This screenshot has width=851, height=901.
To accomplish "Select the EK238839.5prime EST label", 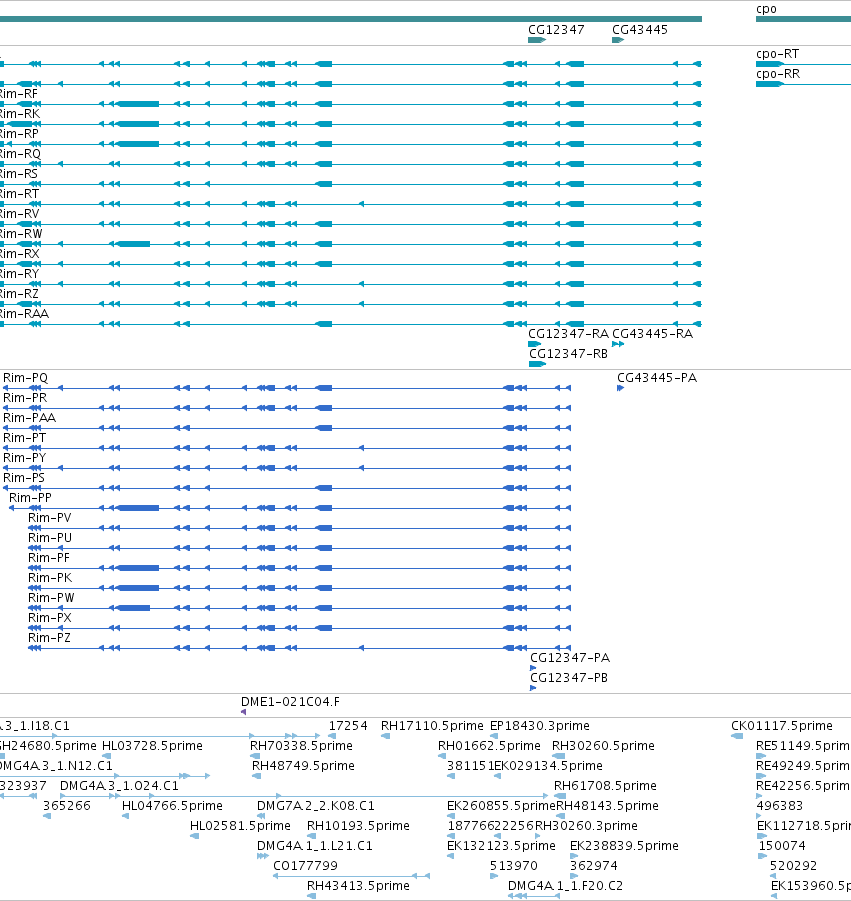I will click(624, 846).
